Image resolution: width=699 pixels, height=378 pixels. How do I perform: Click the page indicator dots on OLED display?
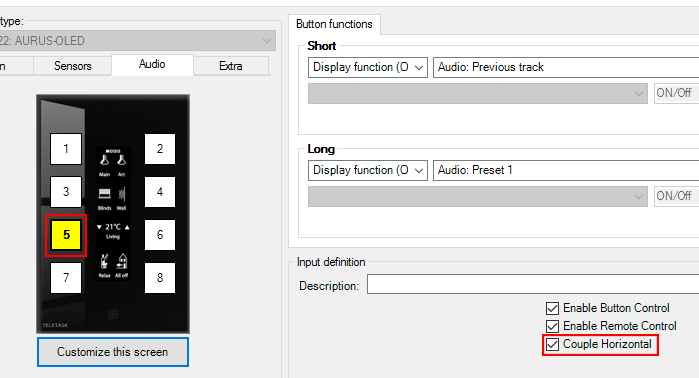pyautogui.click(x=113, y=151)
